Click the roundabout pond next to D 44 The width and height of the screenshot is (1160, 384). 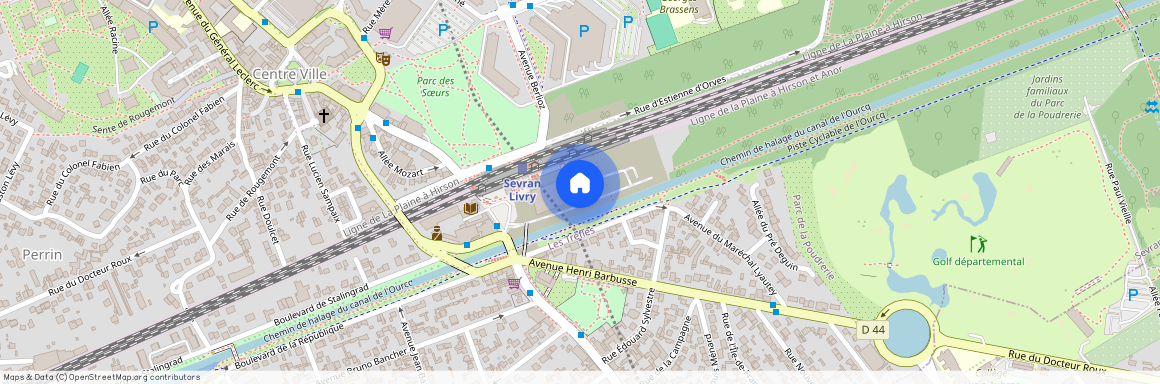click(x=907, y=332)
